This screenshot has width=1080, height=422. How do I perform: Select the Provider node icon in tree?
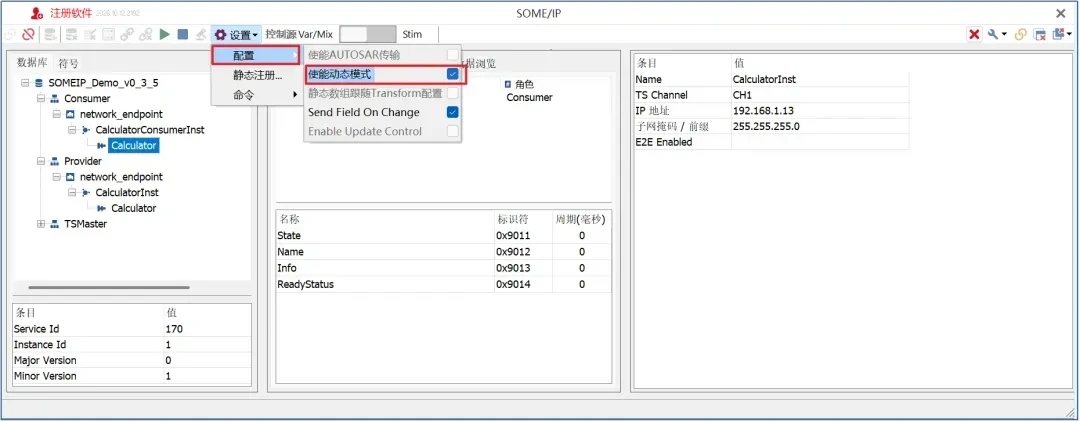(54, 161)
